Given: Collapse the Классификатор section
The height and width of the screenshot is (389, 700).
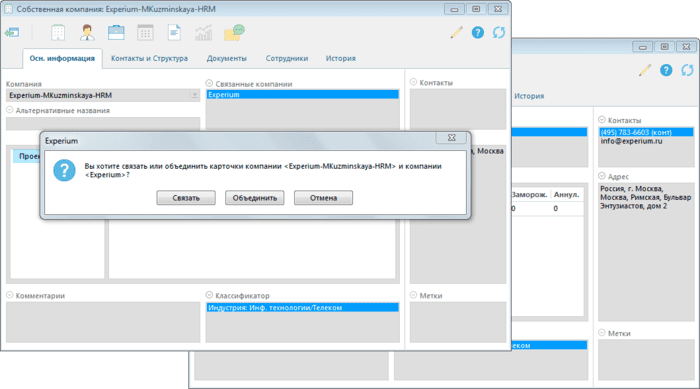Looking at the screenshot, I should 209,295.
